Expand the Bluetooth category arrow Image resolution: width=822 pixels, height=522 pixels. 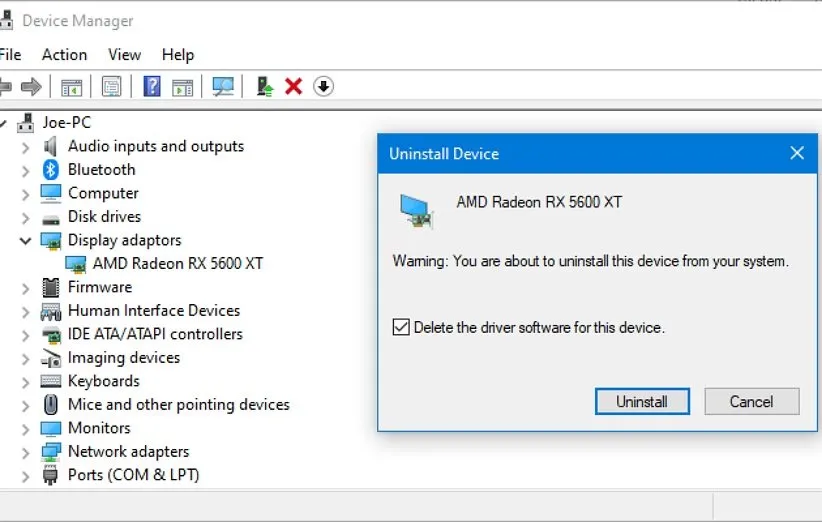click(26, 170)
